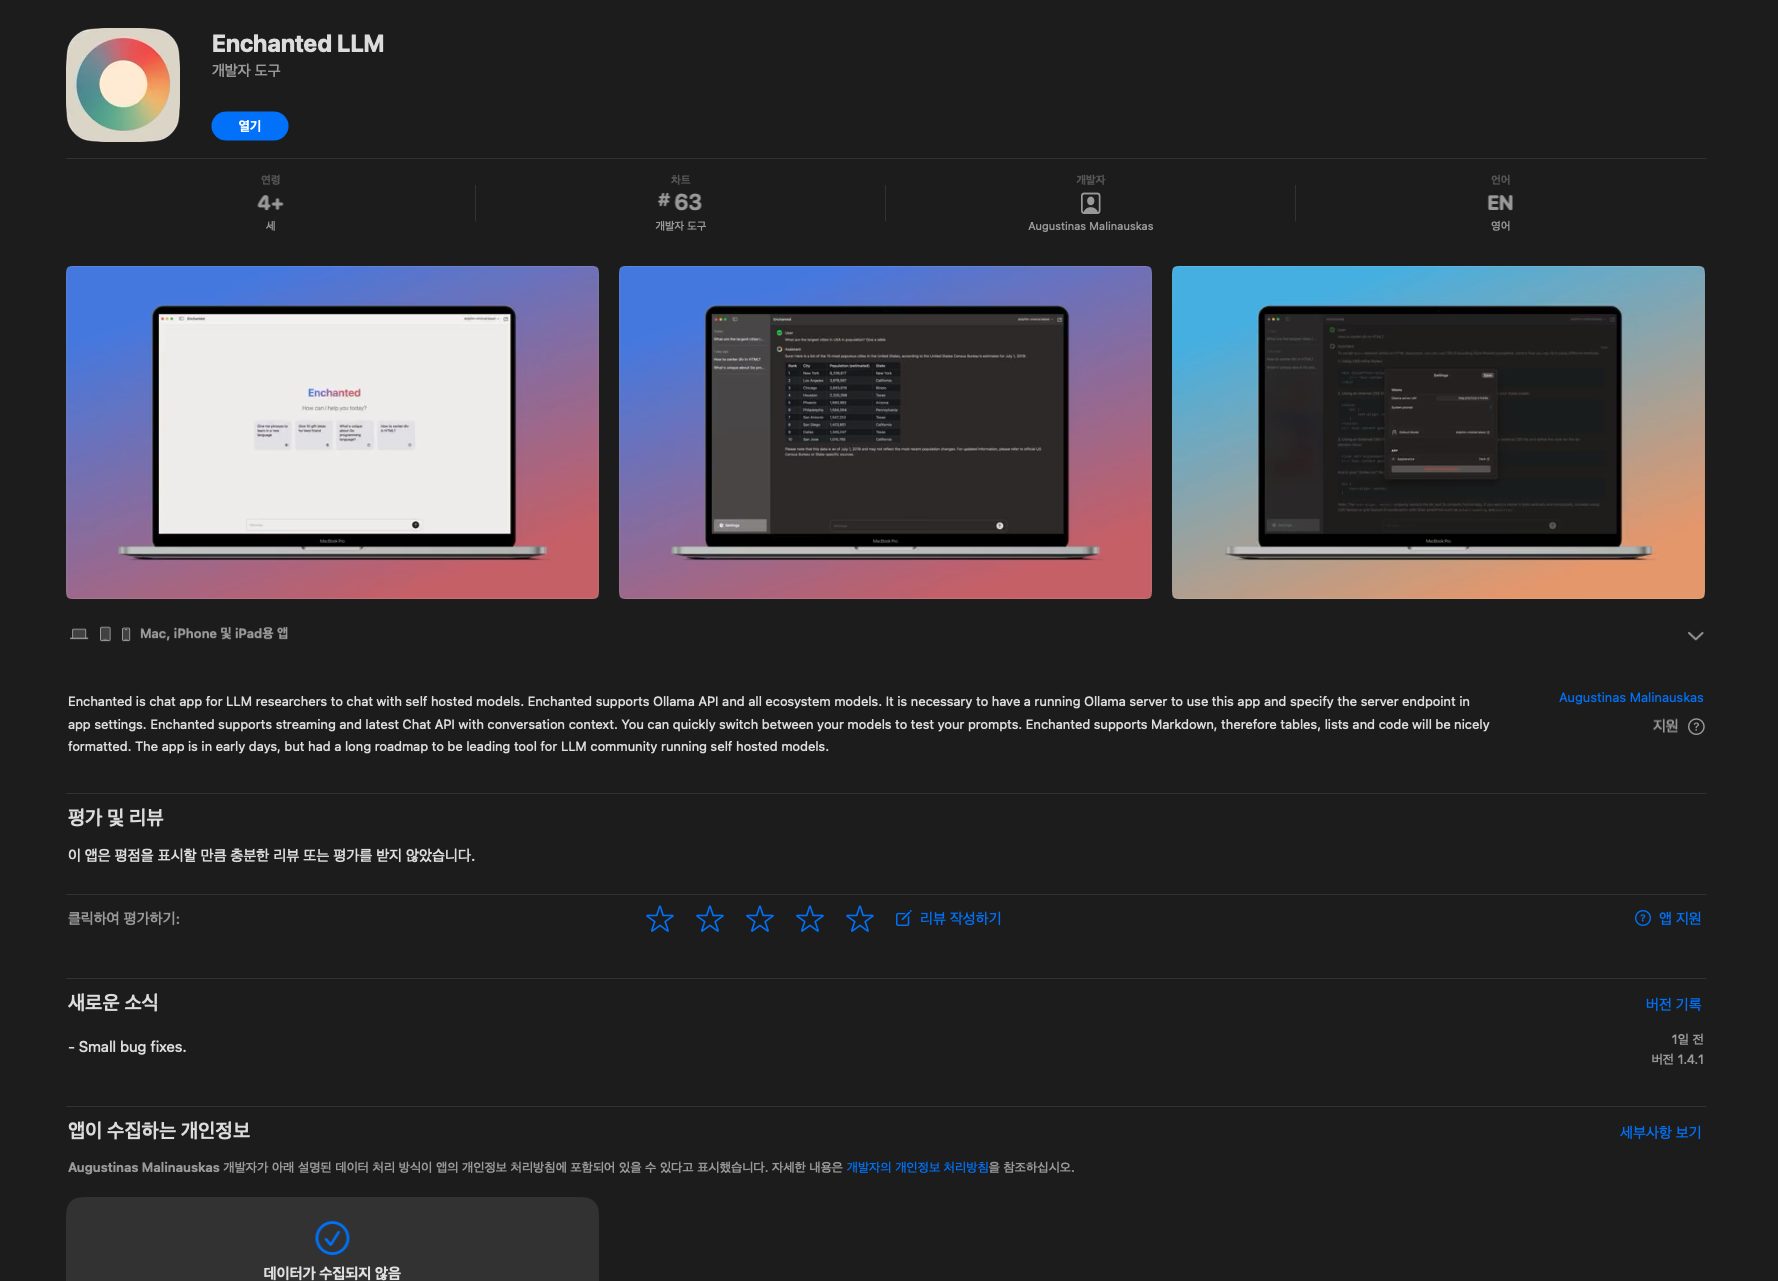1778x1281 pixels.
Task: Click the iPhone platform icon
Action: click(126, 634)
